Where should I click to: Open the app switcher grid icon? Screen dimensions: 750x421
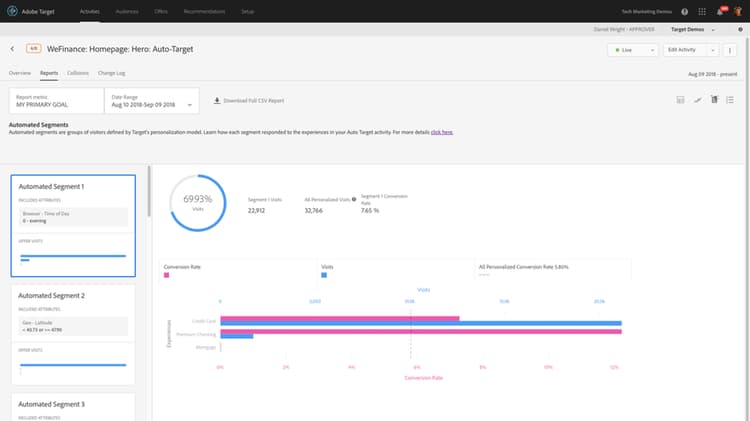pos(702,11)
